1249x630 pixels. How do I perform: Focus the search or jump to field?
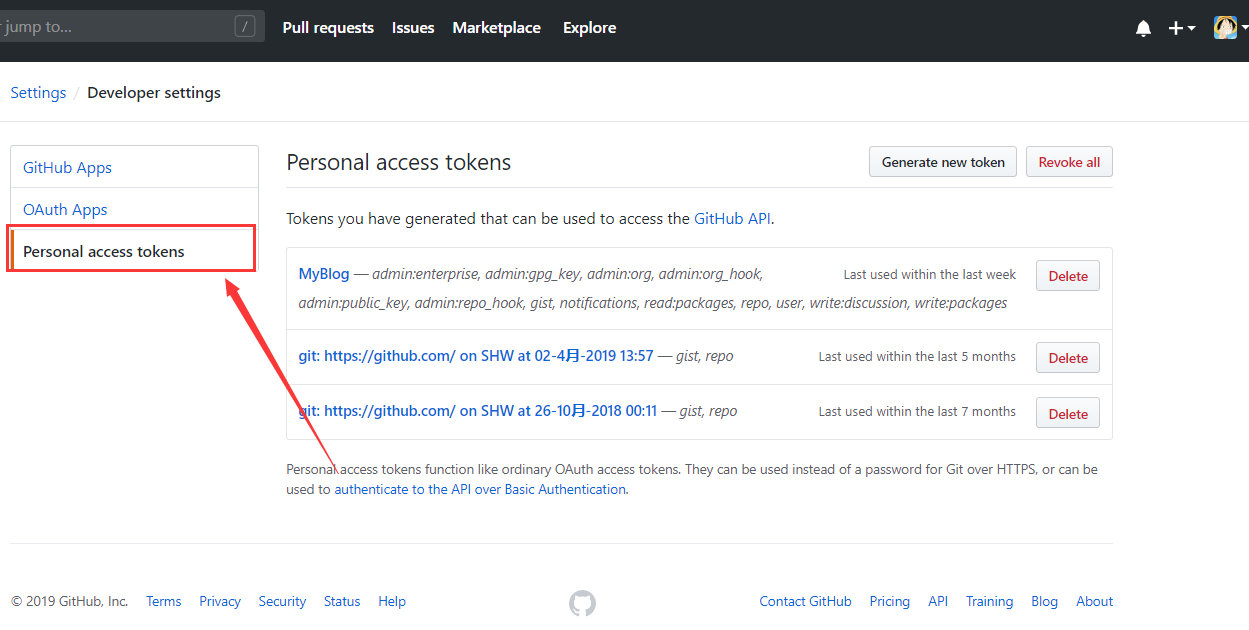(130, 27)
